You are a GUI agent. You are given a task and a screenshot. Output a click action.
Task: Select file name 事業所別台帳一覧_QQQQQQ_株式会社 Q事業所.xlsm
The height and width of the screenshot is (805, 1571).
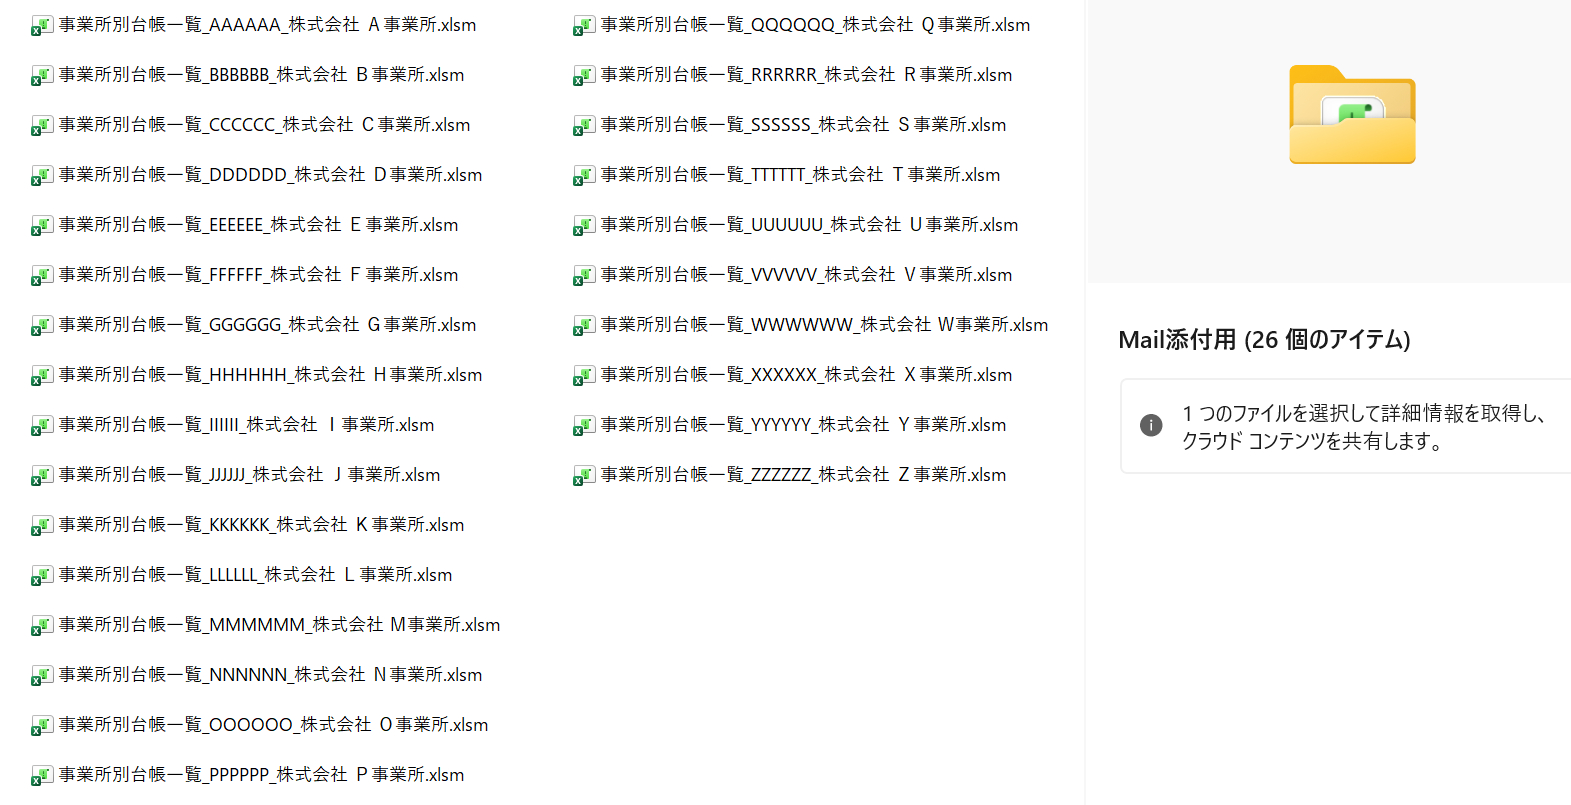[x=815, y=25]
